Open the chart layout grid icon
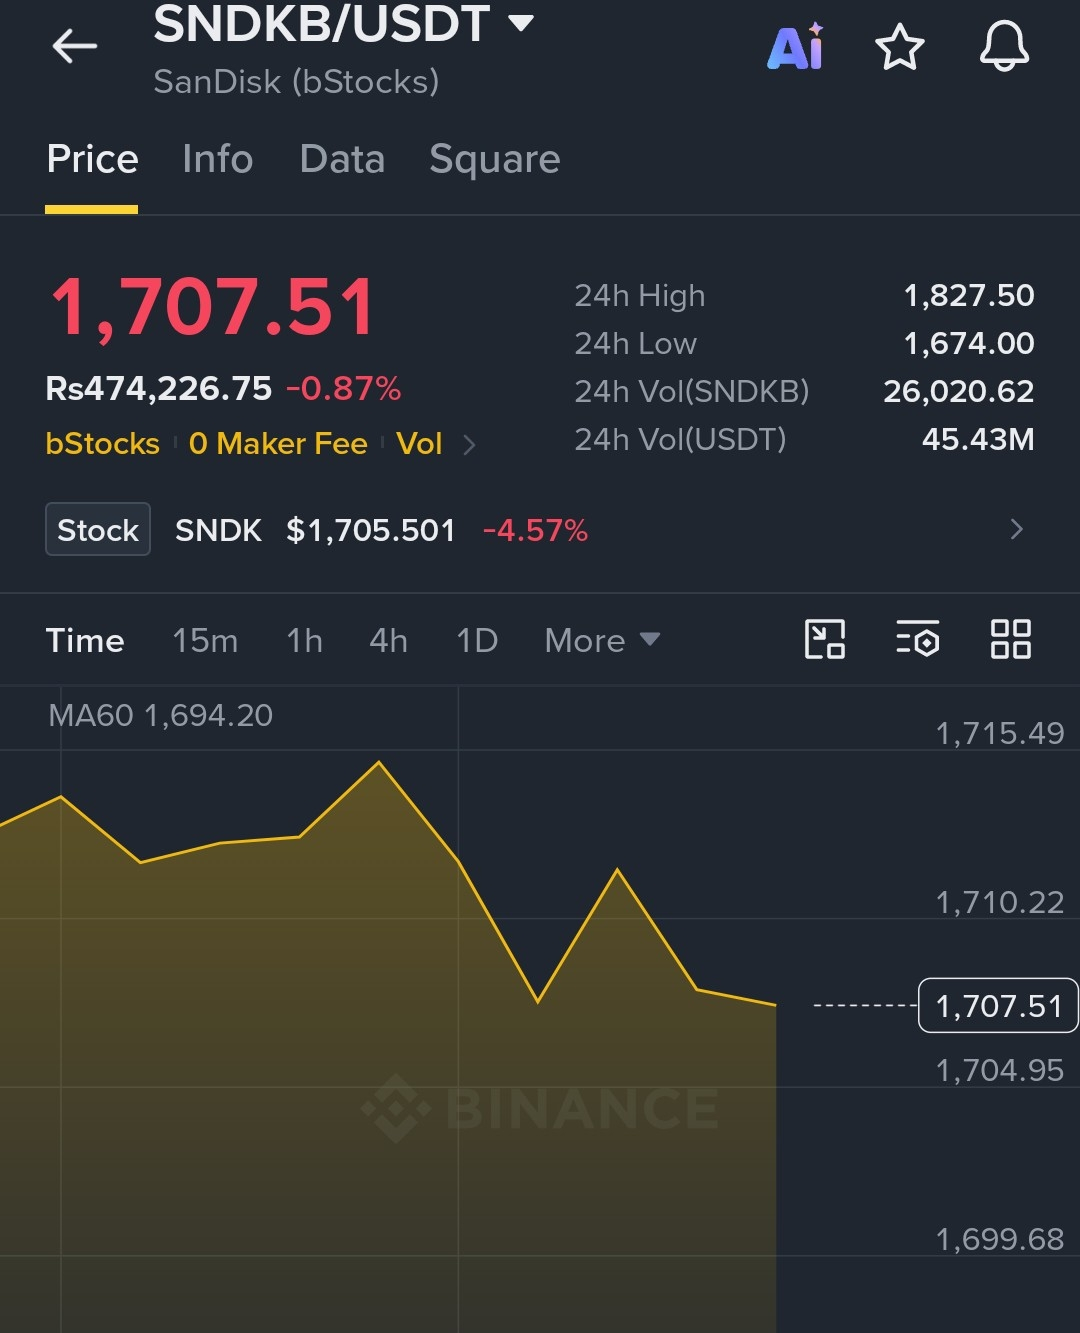 pos(1010,639)
